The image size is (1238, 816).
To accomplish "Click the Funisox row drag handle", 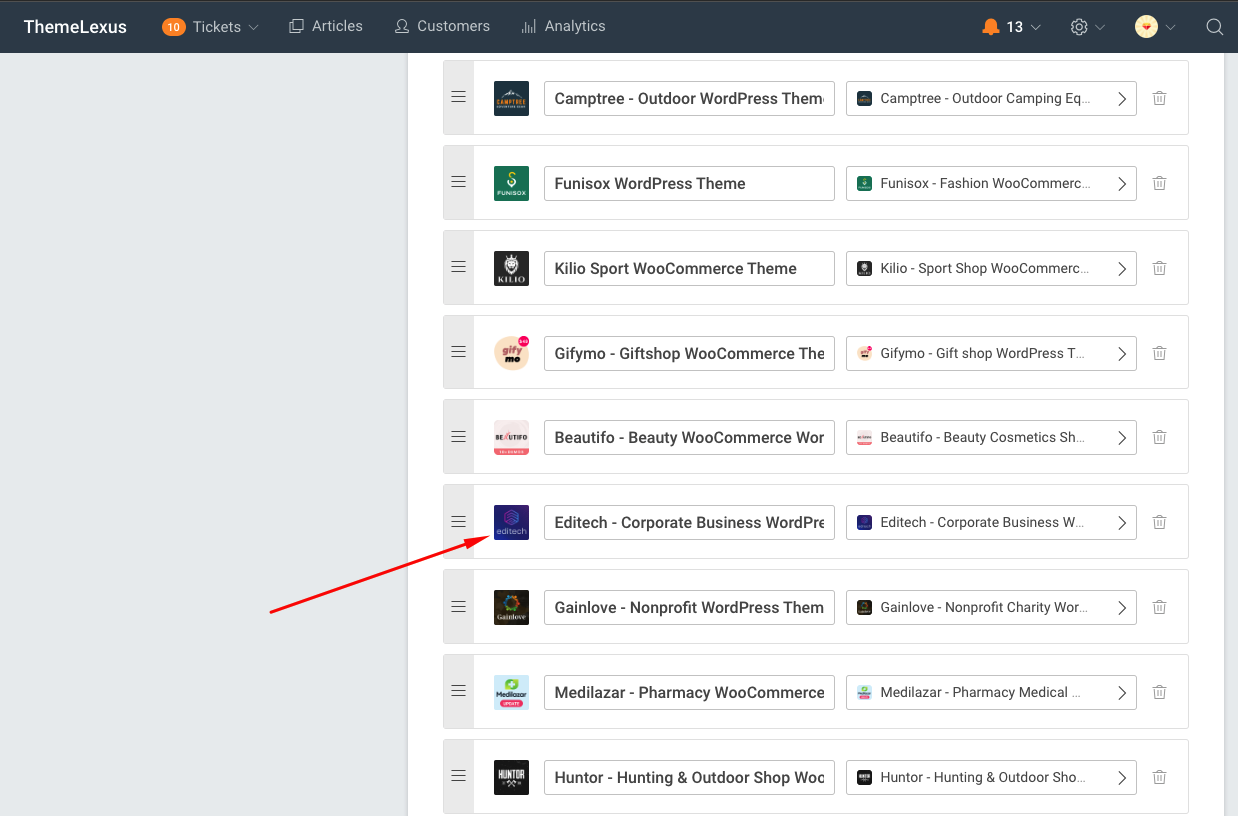I will click(x=458, y=183).
